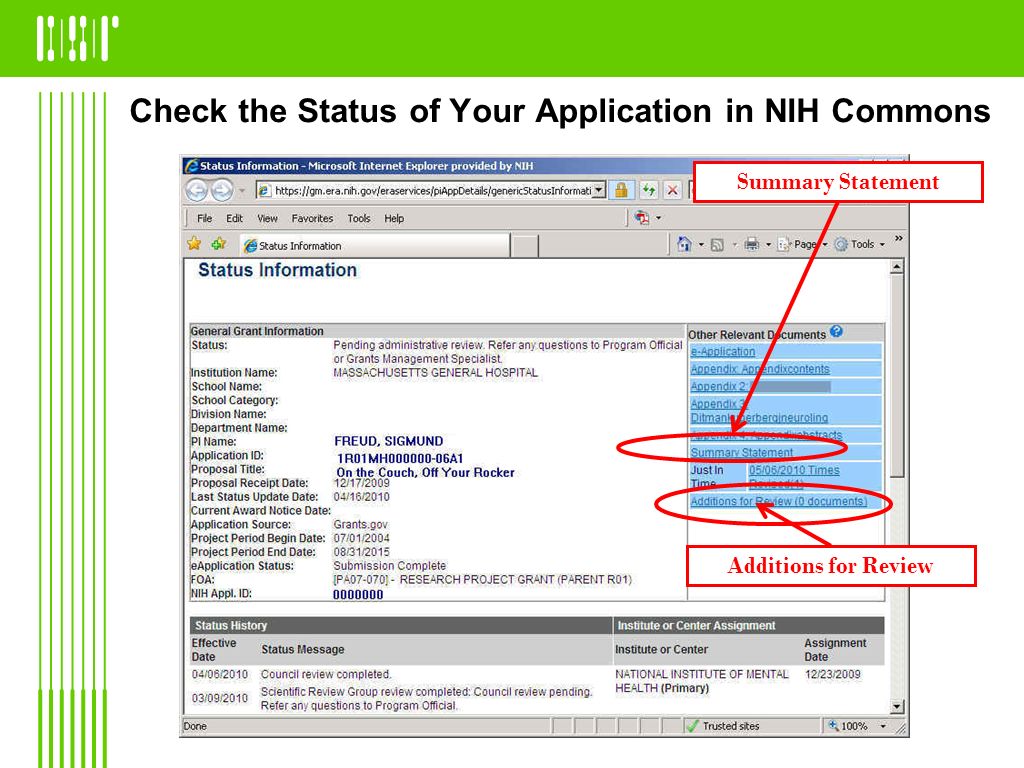Click FOA value "[PA07-070] - RESEARCH PROJECT GRANT"
The image size is (1024, 768).
point(482,579)
